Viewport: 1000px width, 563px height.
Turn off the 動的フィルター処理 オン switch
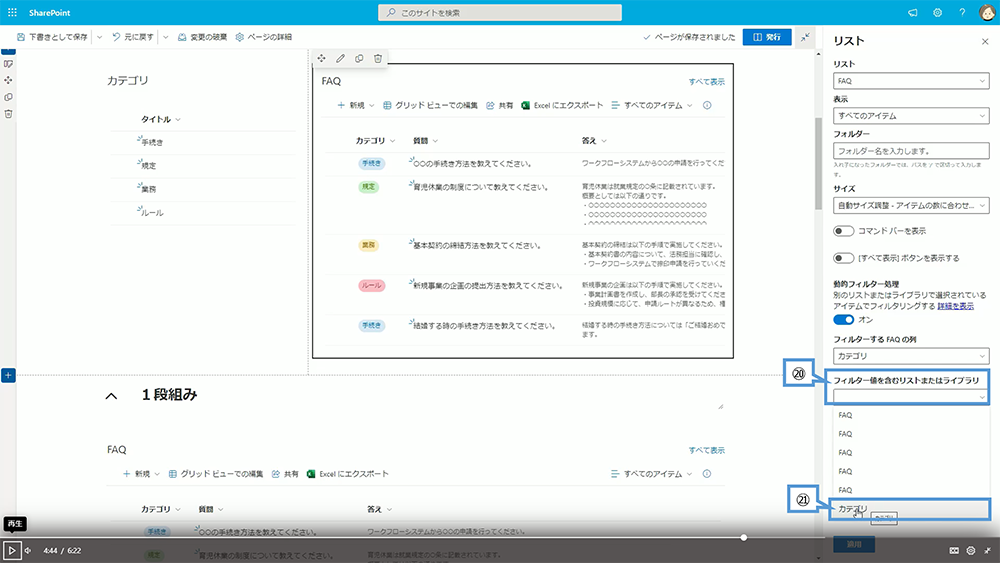coord(843,319)
